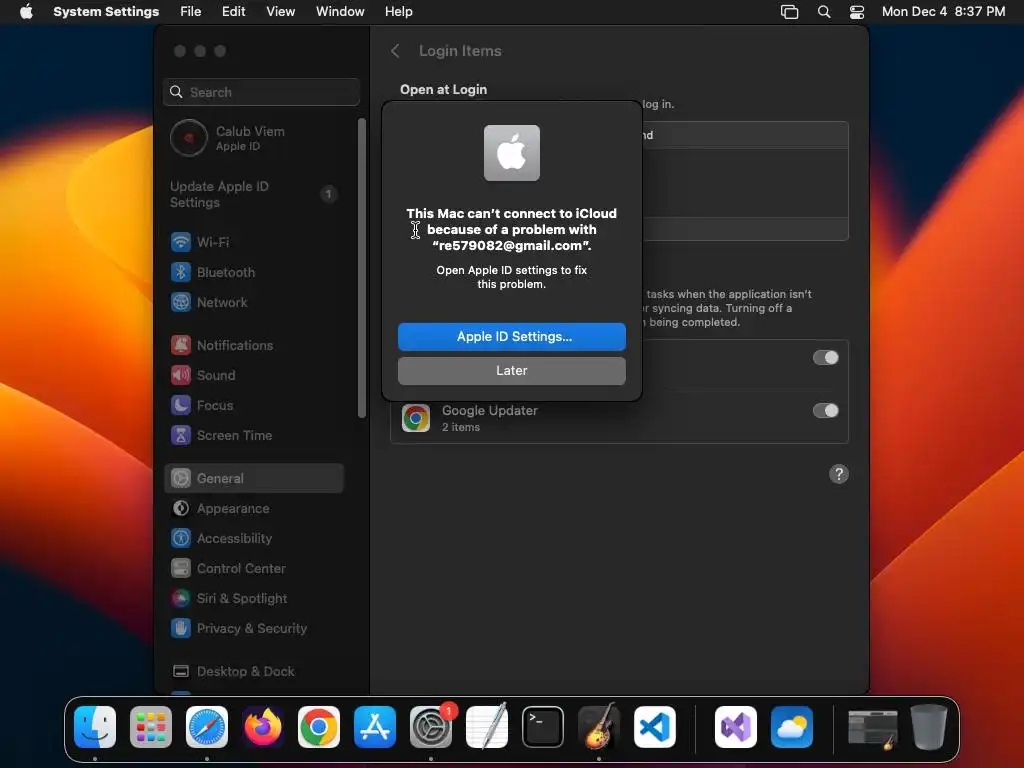Open Siri & Spotlight settings

253,599
